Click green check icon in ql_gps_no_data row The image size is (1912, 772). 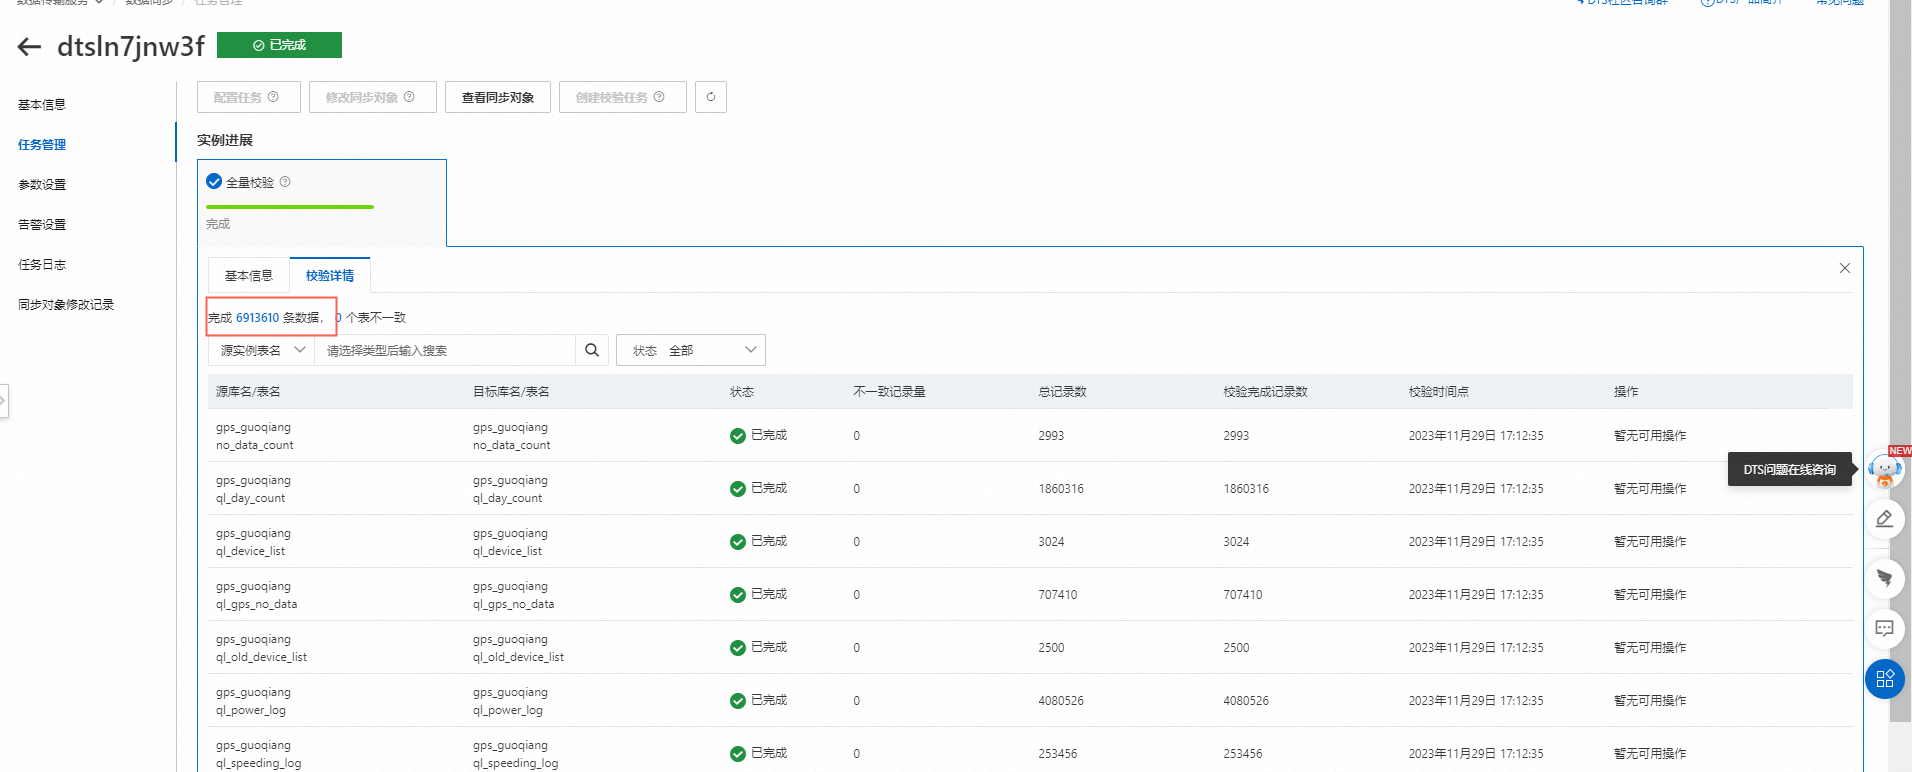click(738, 595)
